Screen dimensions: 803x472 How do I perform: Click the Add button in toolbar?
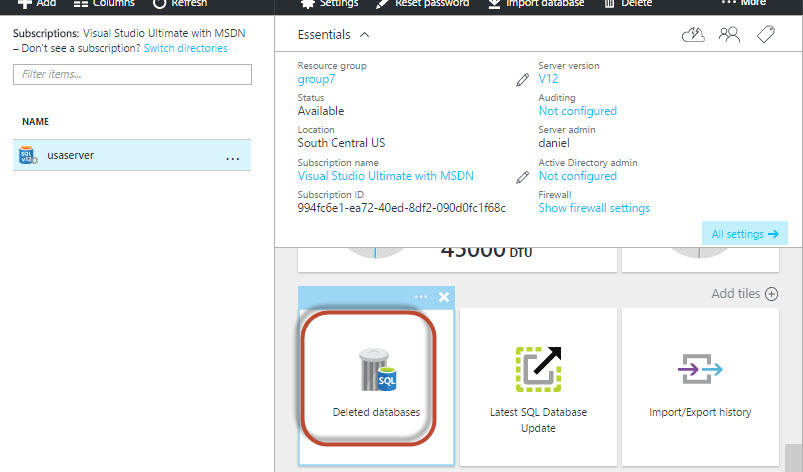coord(36,4)
